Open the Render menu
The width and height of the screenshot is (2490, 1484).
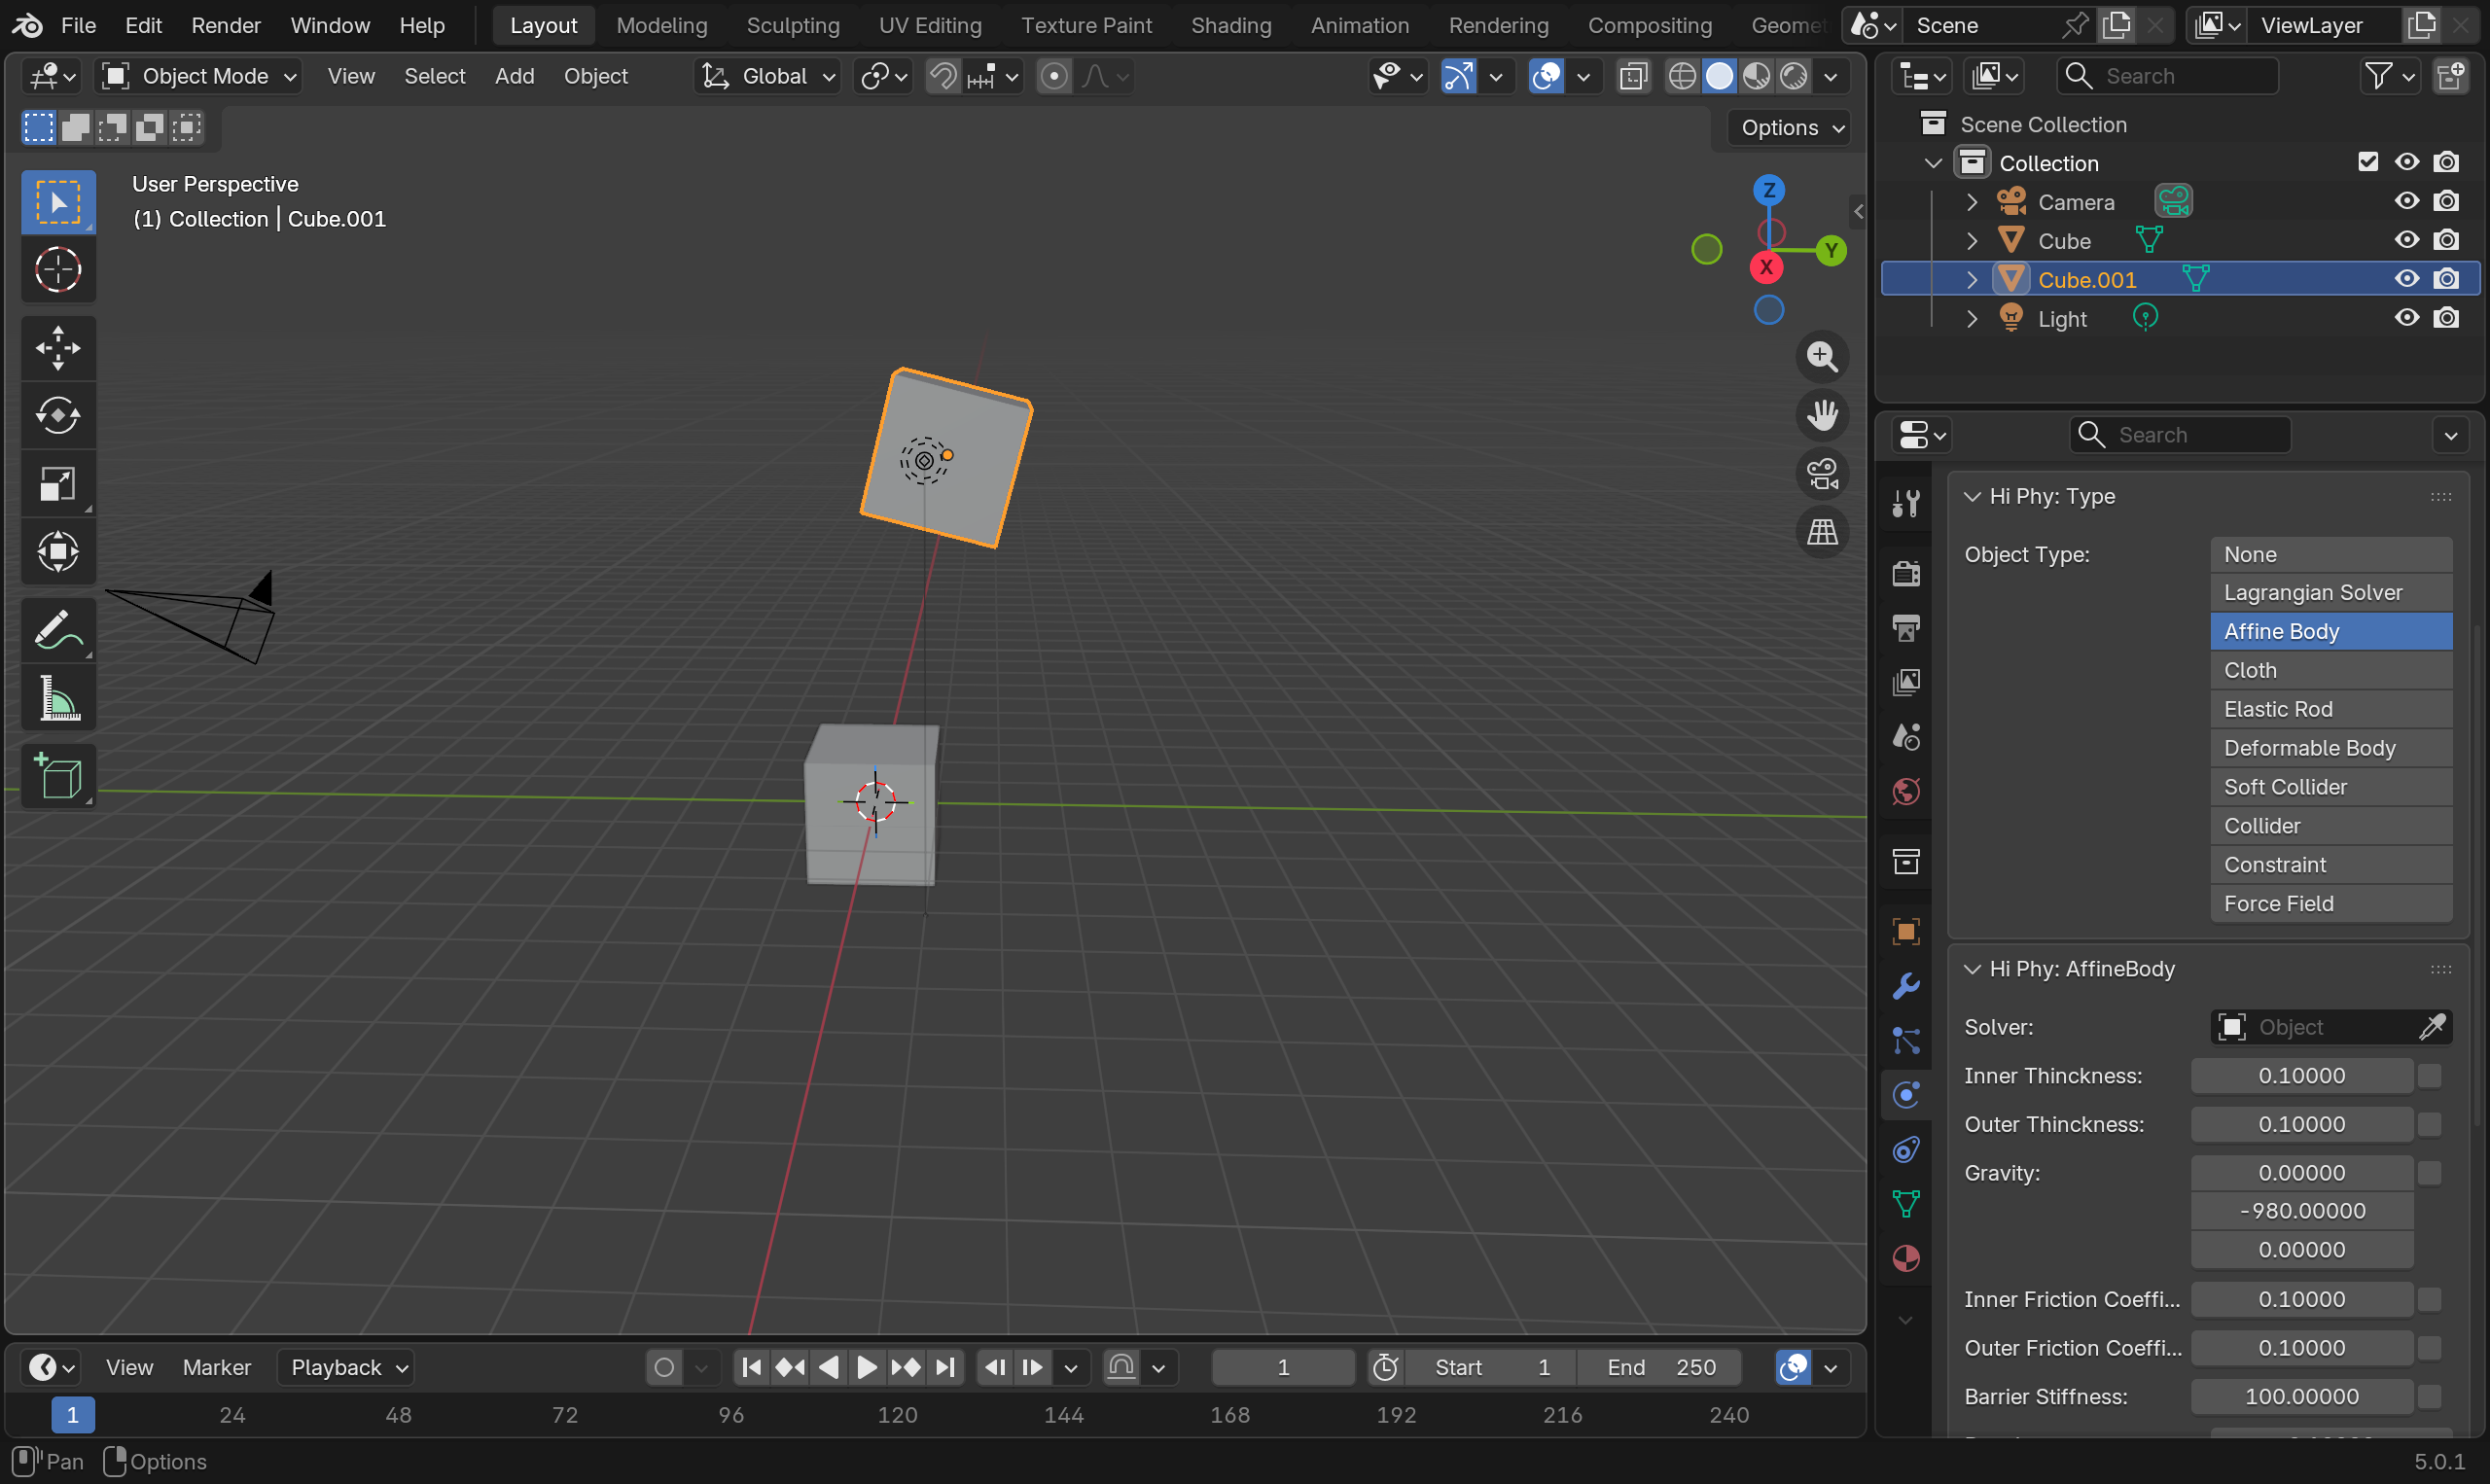(x=226, y=25)
